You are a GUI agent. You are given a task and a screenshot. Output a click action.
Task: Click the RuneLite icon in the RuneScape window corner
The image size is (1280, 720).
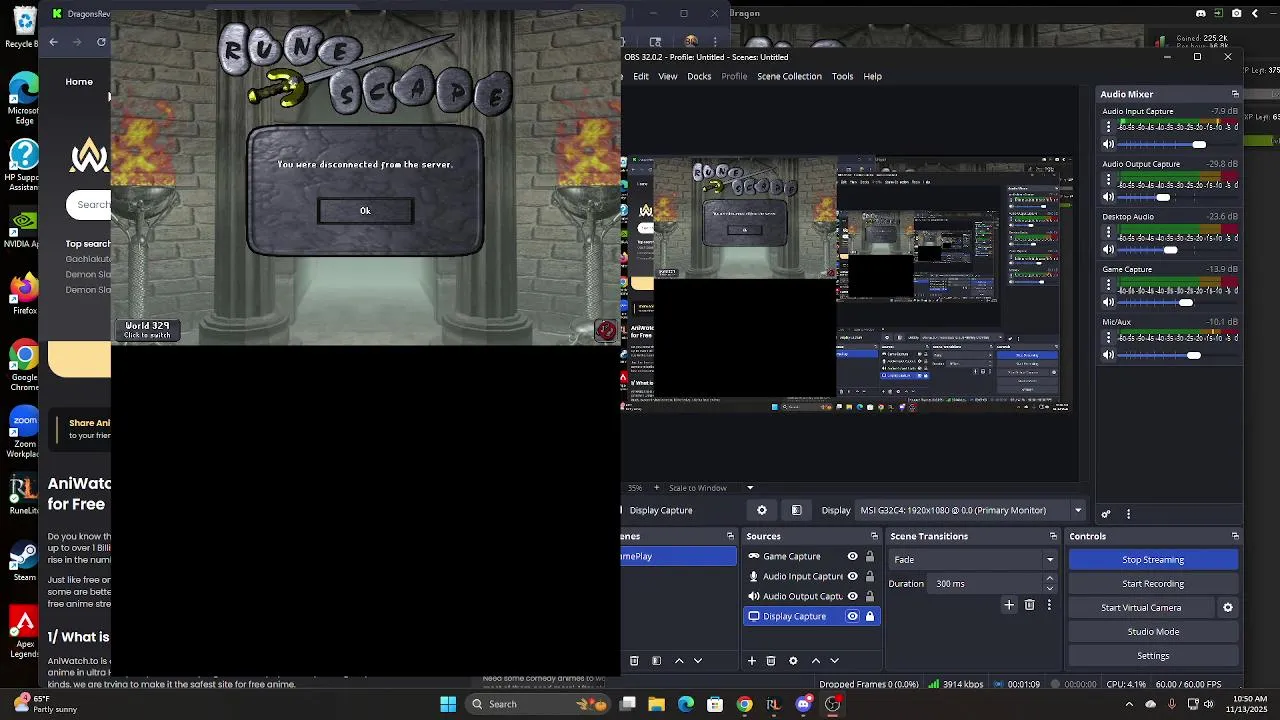point(606,331)
